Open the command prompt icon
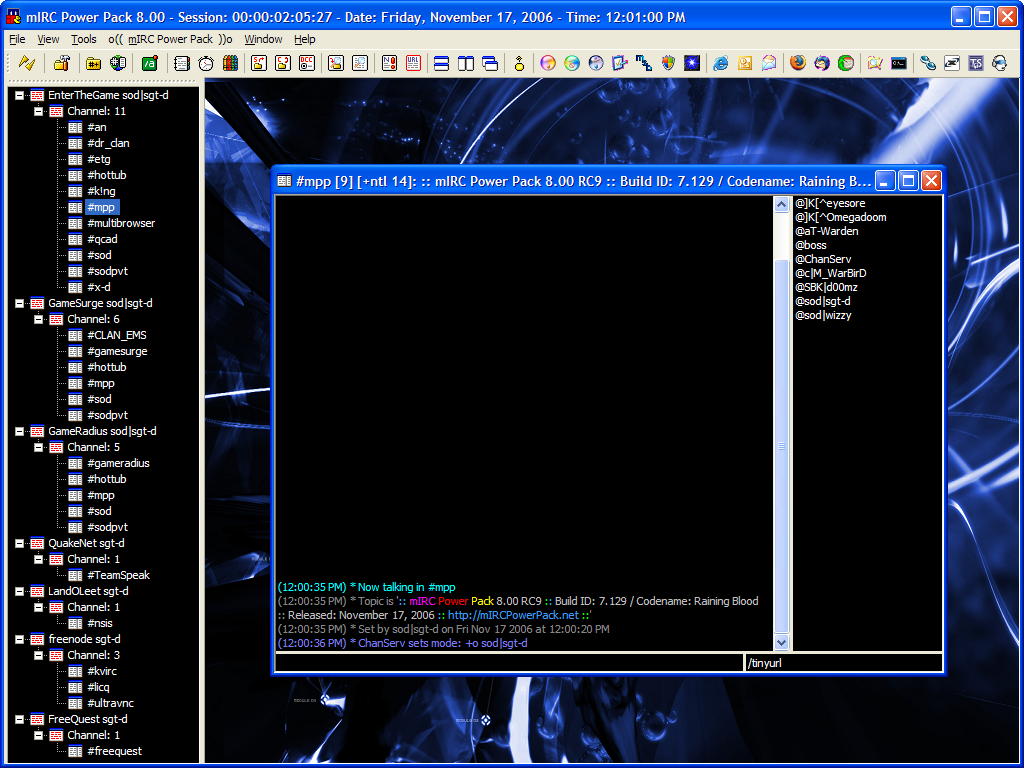The height and width of the screenshot is (768, 1024). (899, 63)
